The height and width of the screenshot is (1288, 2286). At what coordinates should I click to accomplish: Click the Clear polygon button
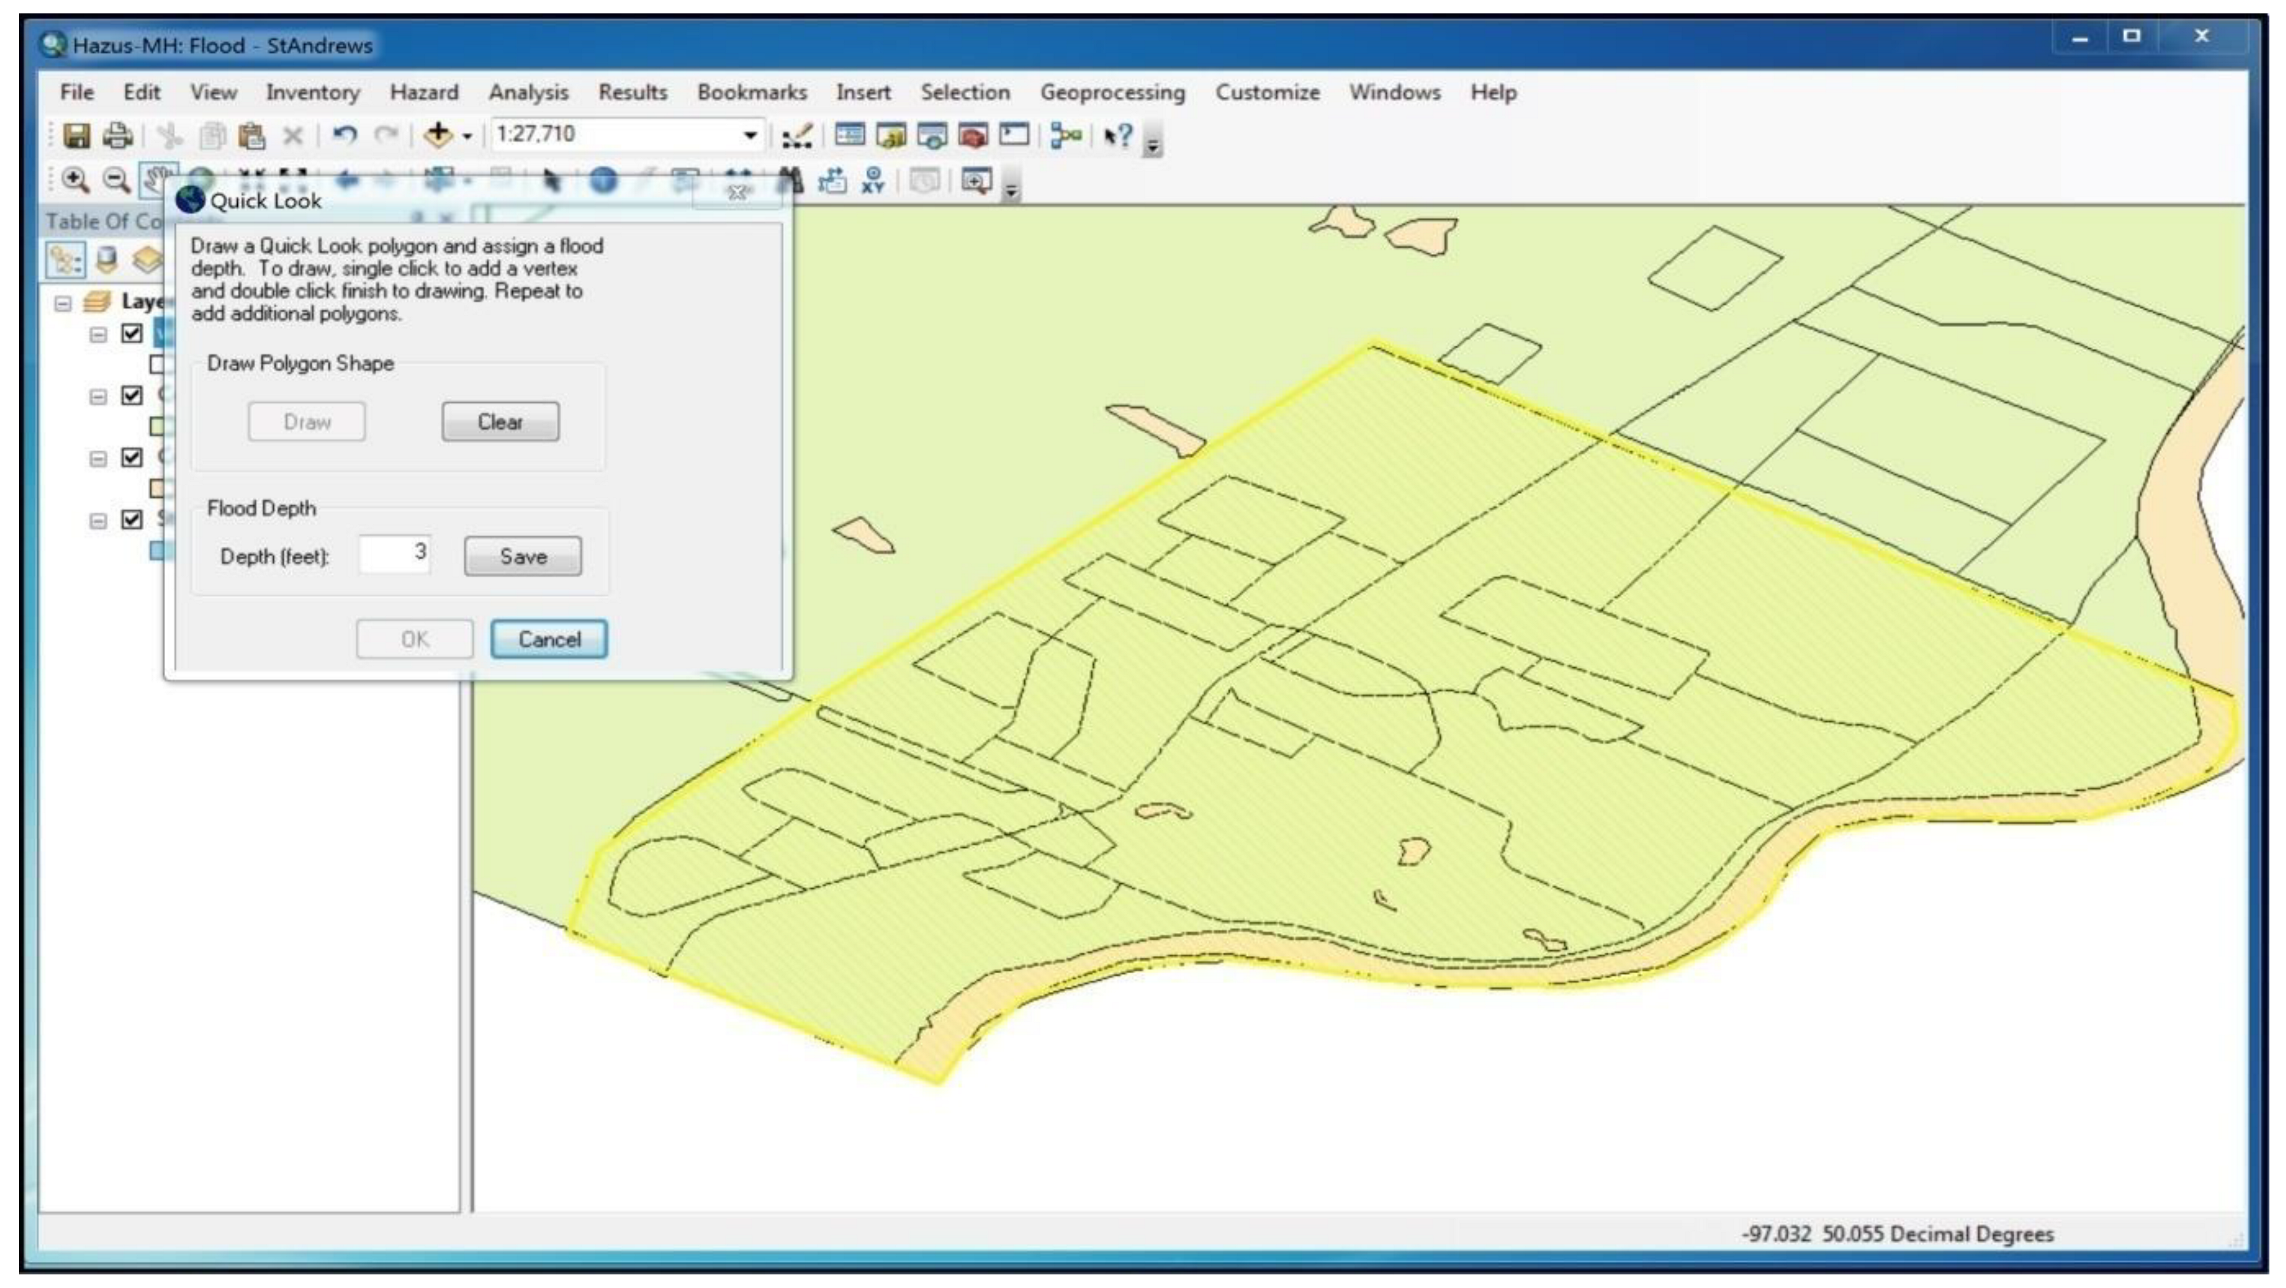point(500,422)
